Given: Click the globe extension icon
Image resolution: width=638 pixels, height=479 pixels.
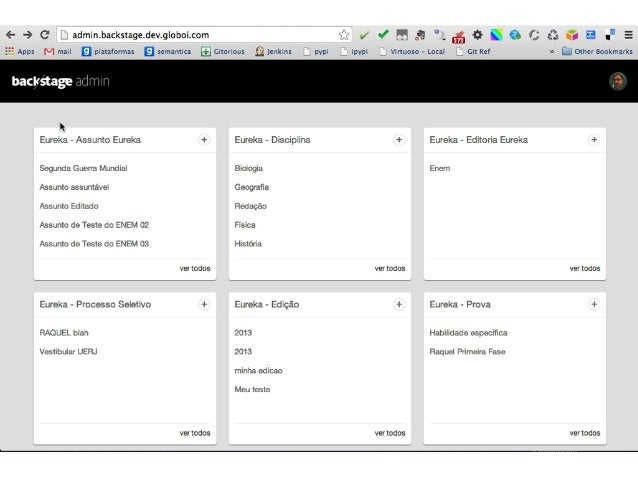Looking at the screenshot, I should 515,35.
